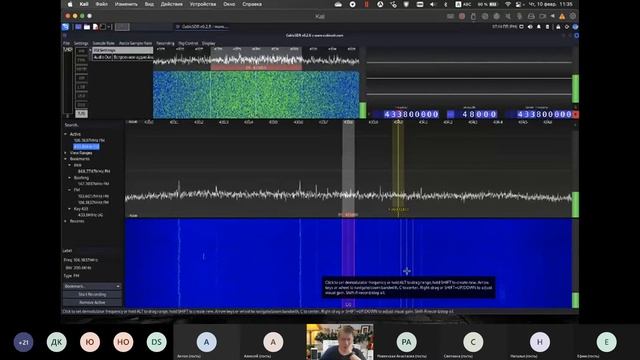Click the Kali panel volume icon
The height and width of the screenshot is (360, 640).
coord(530,27)
